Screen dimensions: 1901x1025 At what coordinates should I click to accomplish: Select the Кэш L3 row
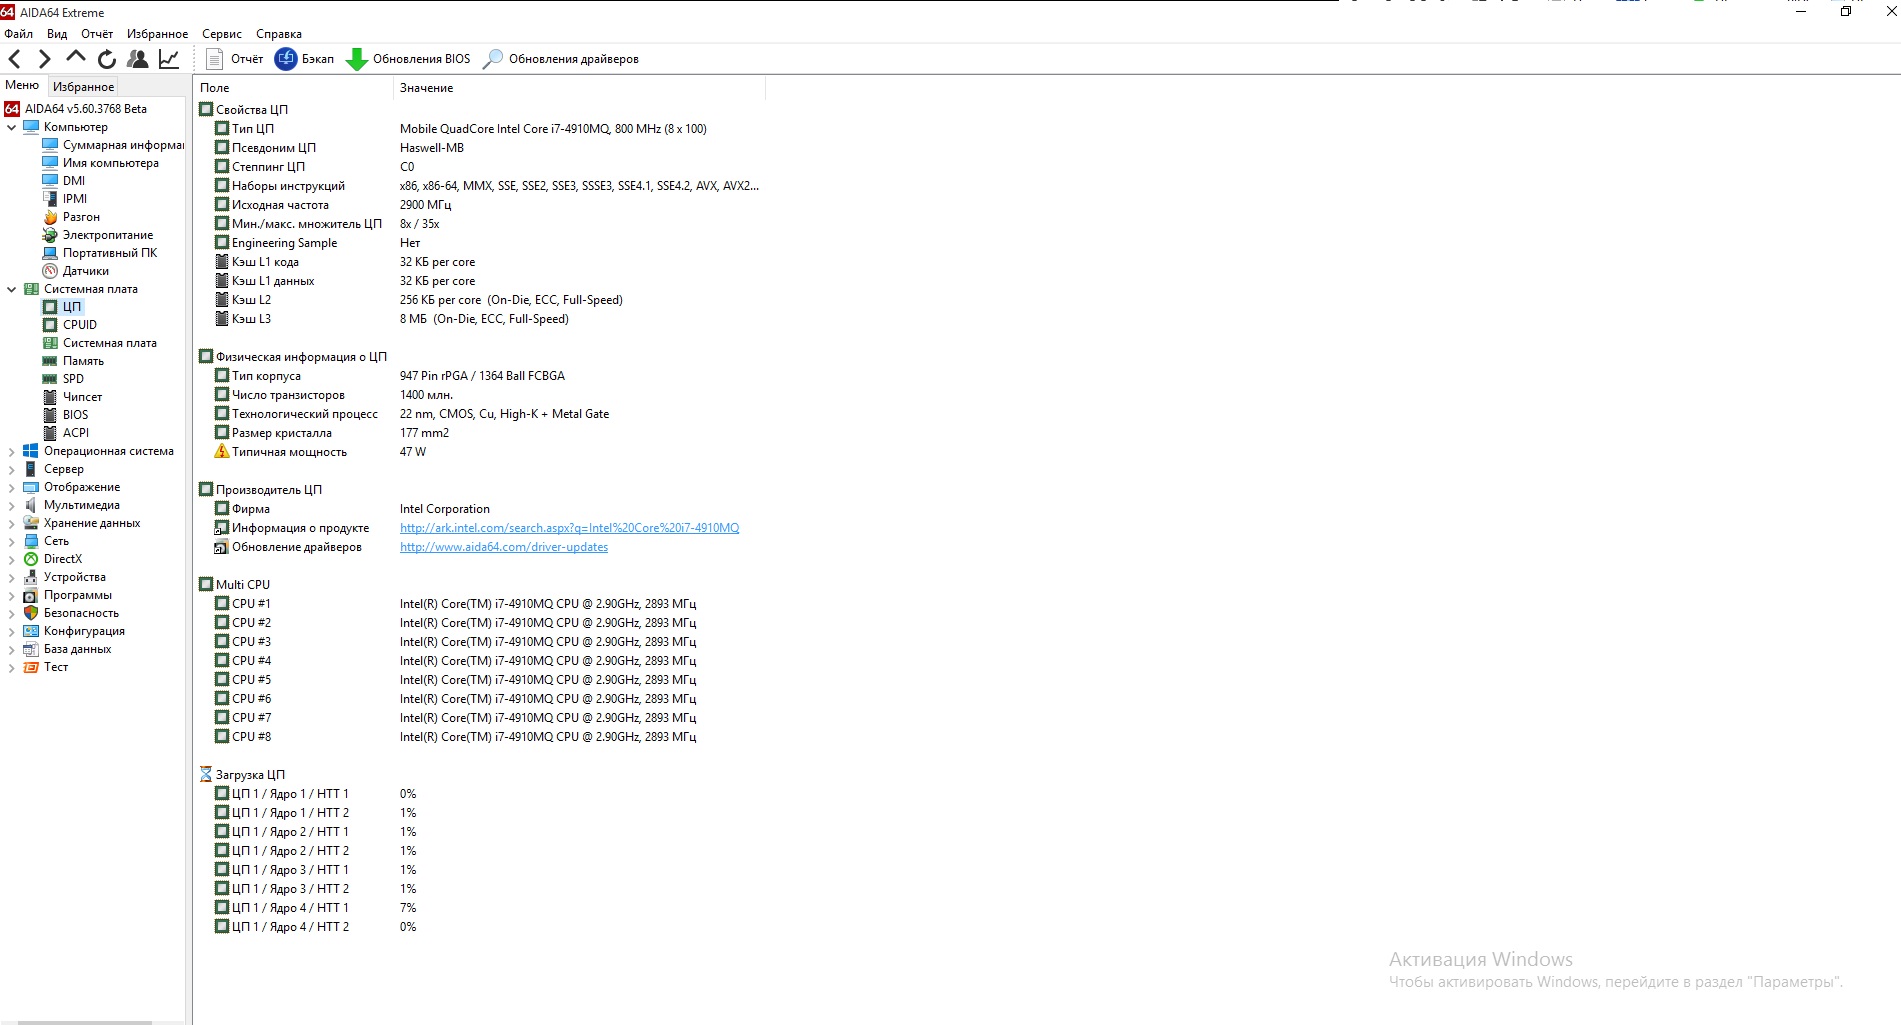pos(480,319)
